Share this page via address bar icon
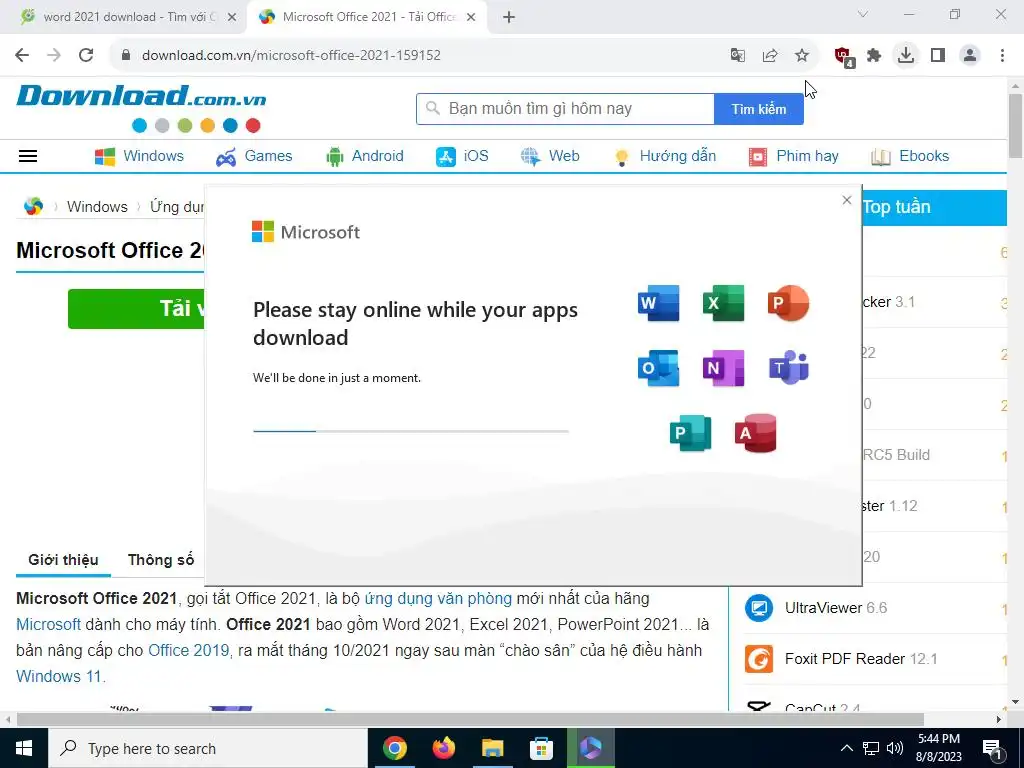This screenshot has height=768, width=1024. pos(770,55)
